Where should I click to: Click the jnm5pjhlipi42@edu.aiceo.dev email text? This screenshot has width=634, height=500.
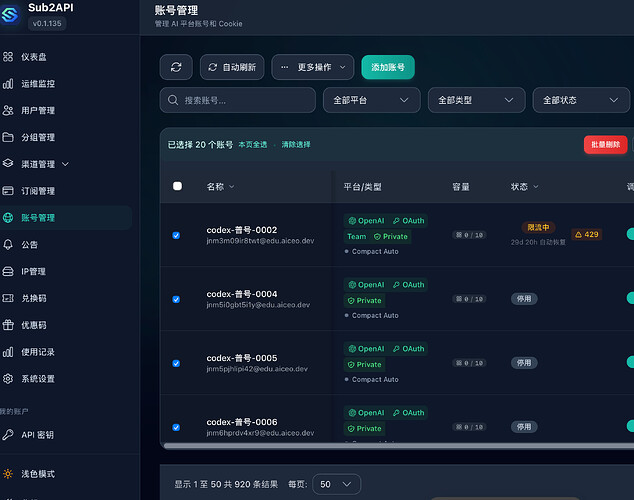(x=257, y=369)
